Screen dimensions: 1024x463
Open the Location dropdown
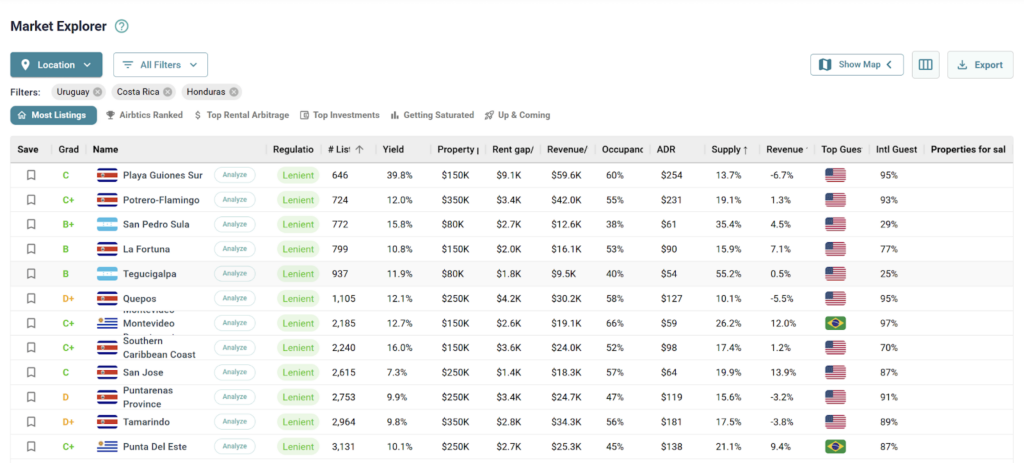(56, 65)
